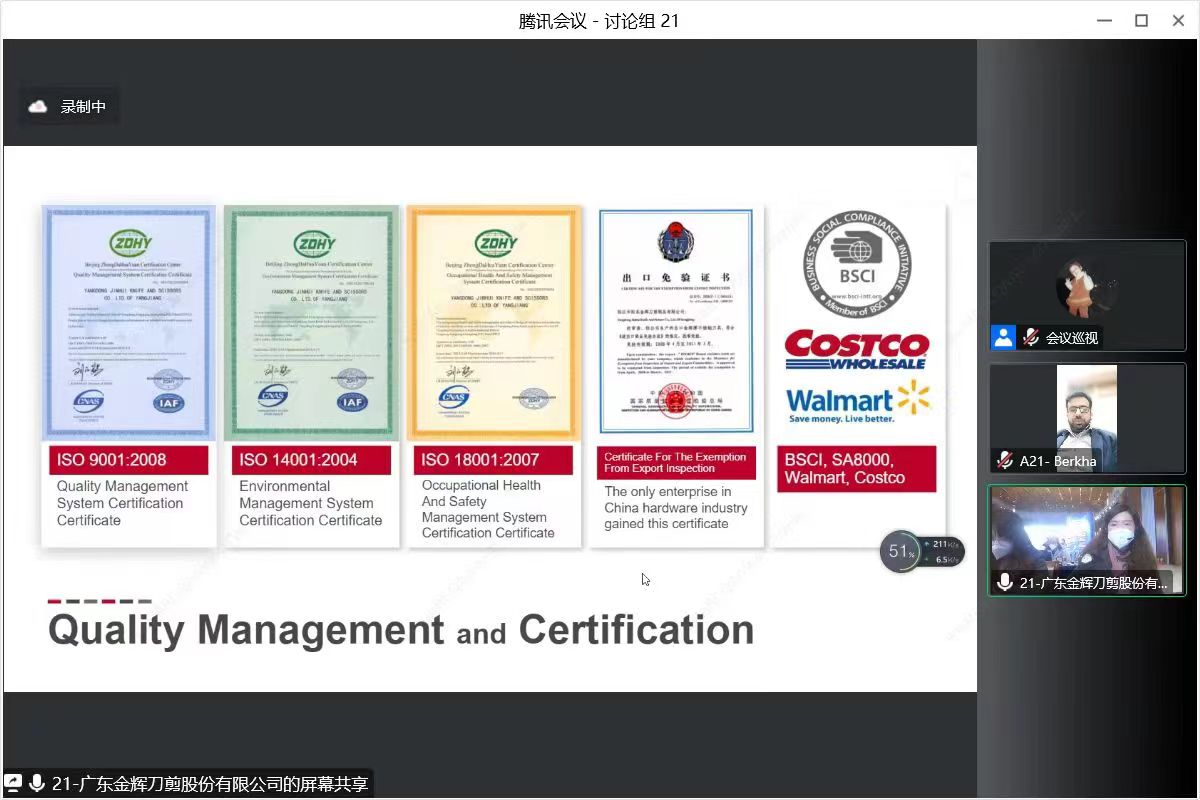Click the ISO 14001:2004 certificate image
This screenshot has height=800, width=1200.
pyautogui.click(x=311, y=323)
